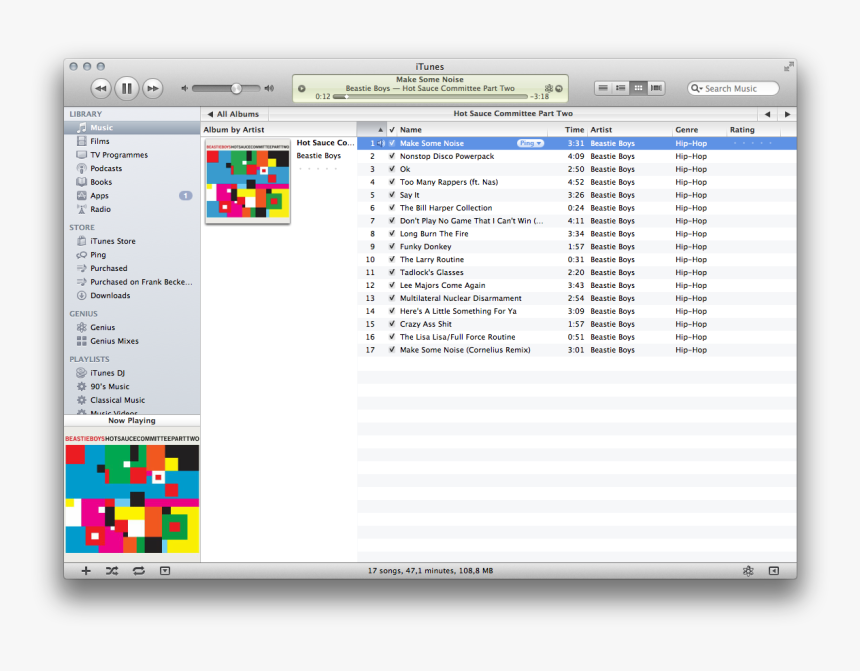Screen dimensions: 860x671
Task: Click the round arrow icon right of display
Action: point(559,88)
